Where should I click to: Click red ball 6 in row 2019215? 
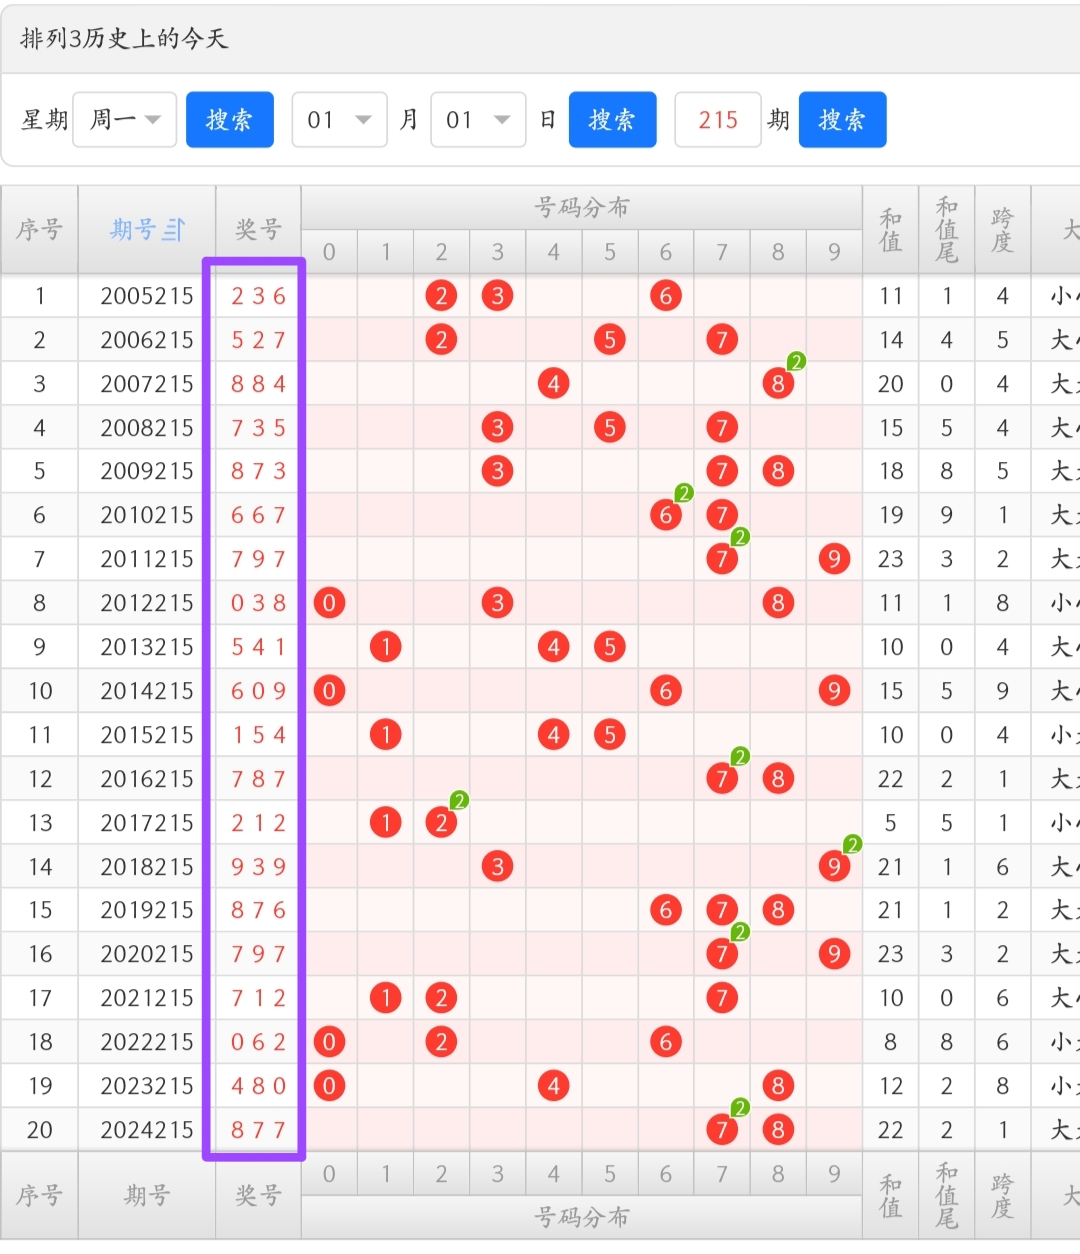(x=666, y=910)
